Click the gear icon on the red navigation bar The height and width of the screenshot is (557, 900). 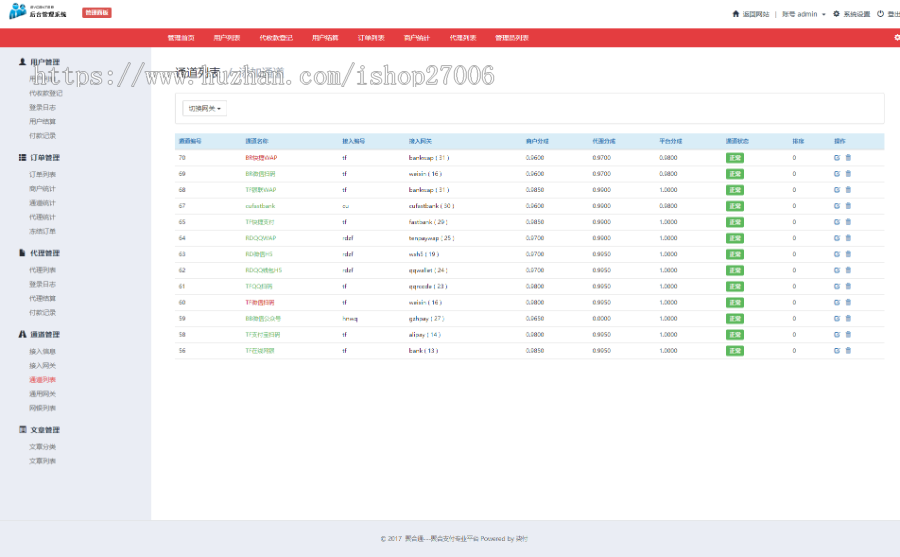(897, 37)
